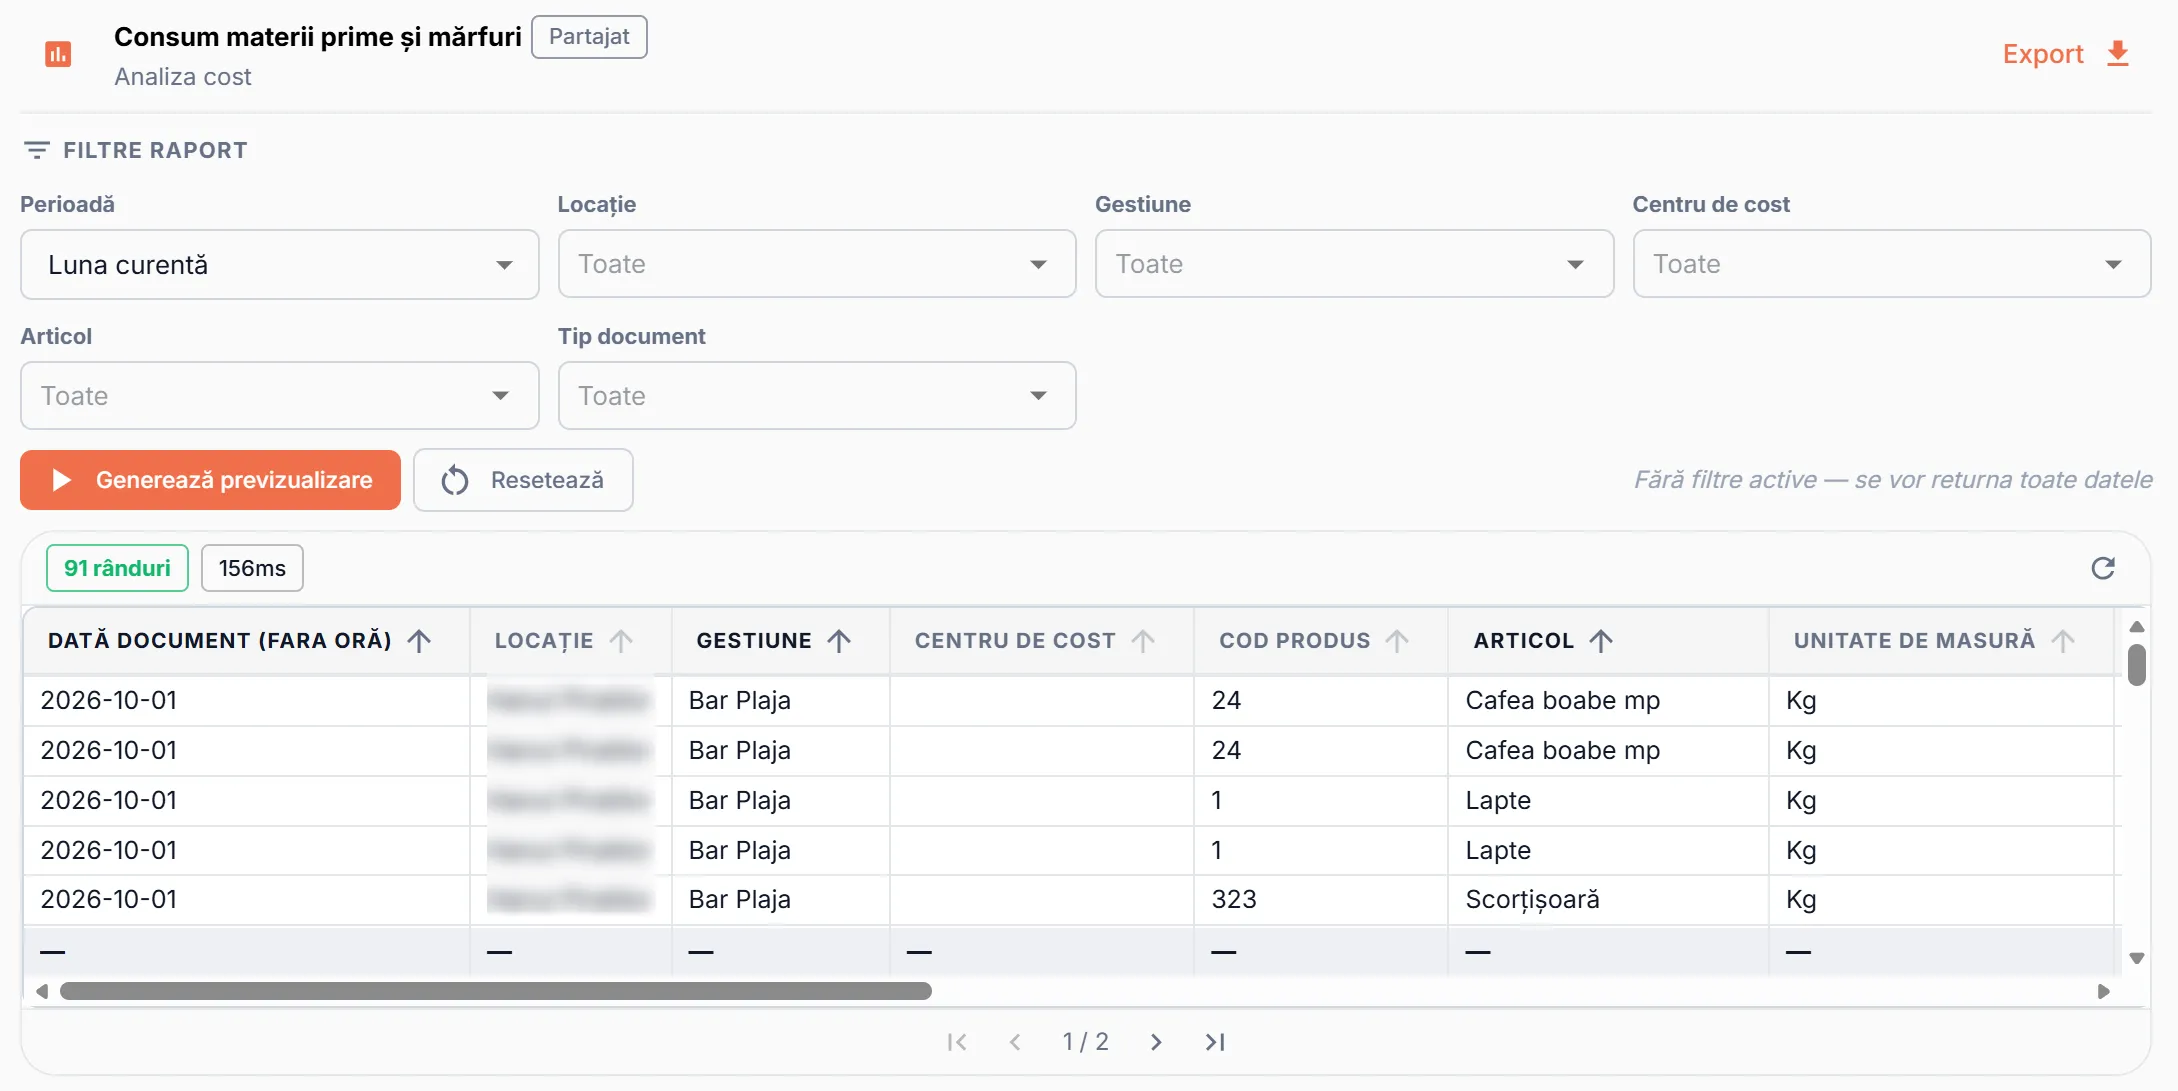Click the table scroll-right arrow
2178x1091 pixels.
point(2103,991)
